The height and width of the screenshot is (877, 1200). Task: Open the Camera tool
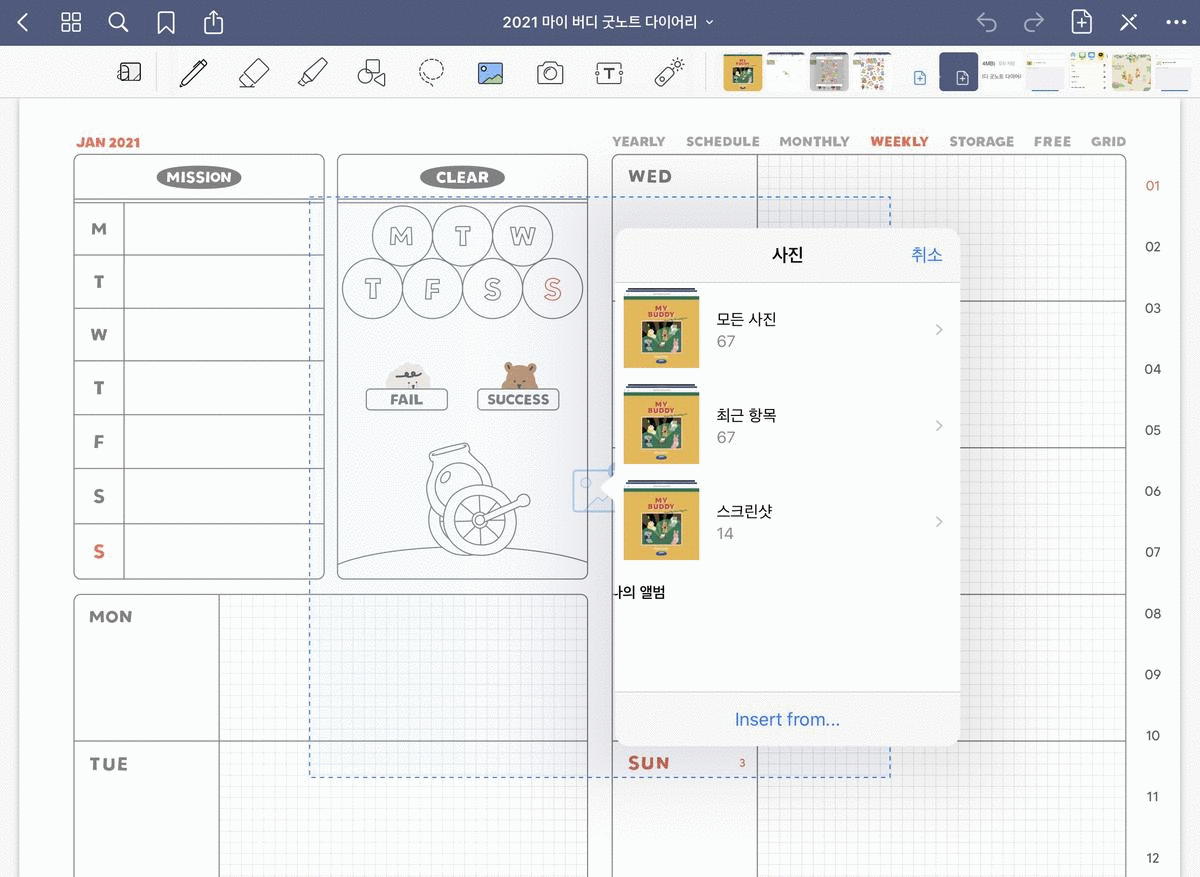tap(549, 73)
